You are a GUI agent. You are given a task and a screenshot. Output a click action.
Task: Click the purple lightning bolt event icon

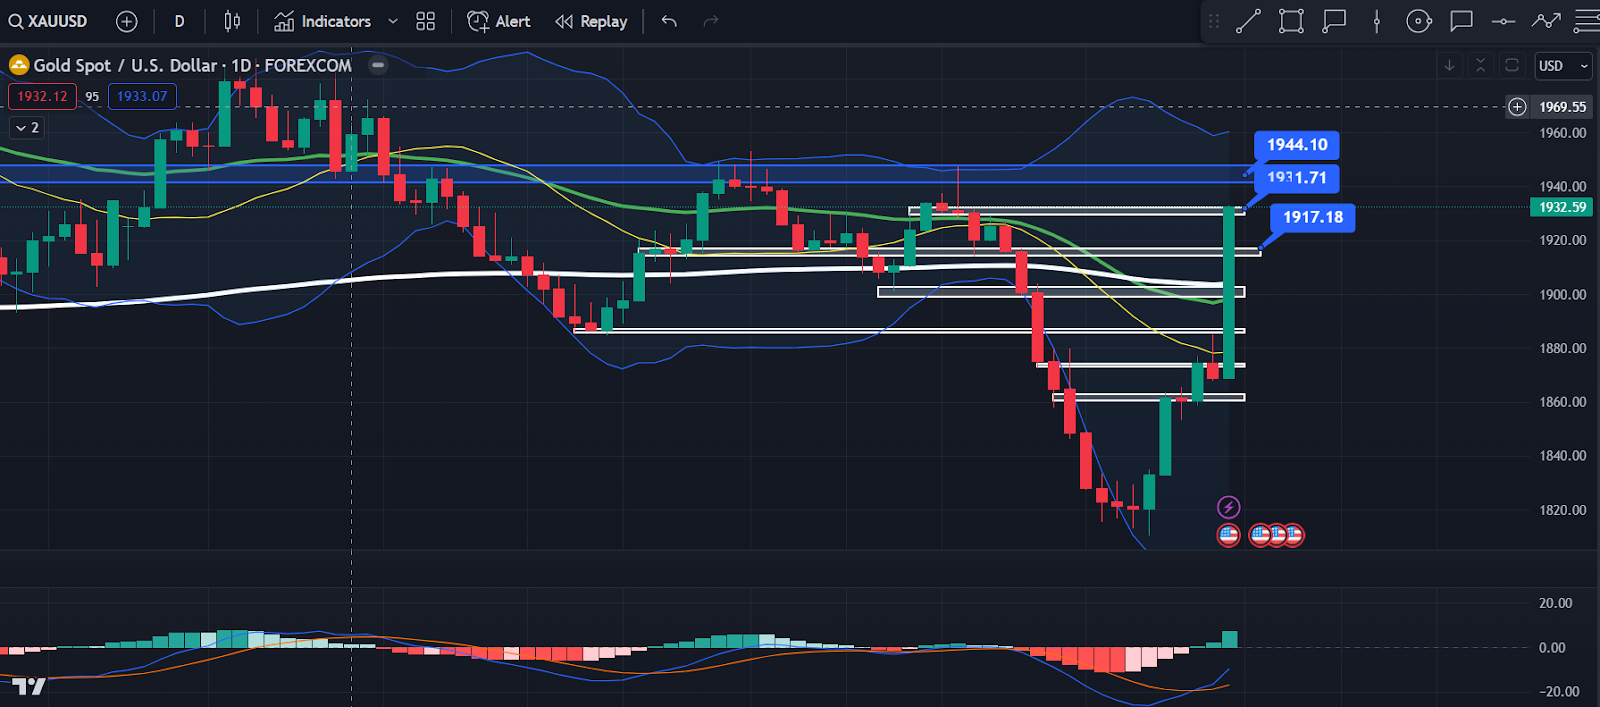[x=1228, y=507]
